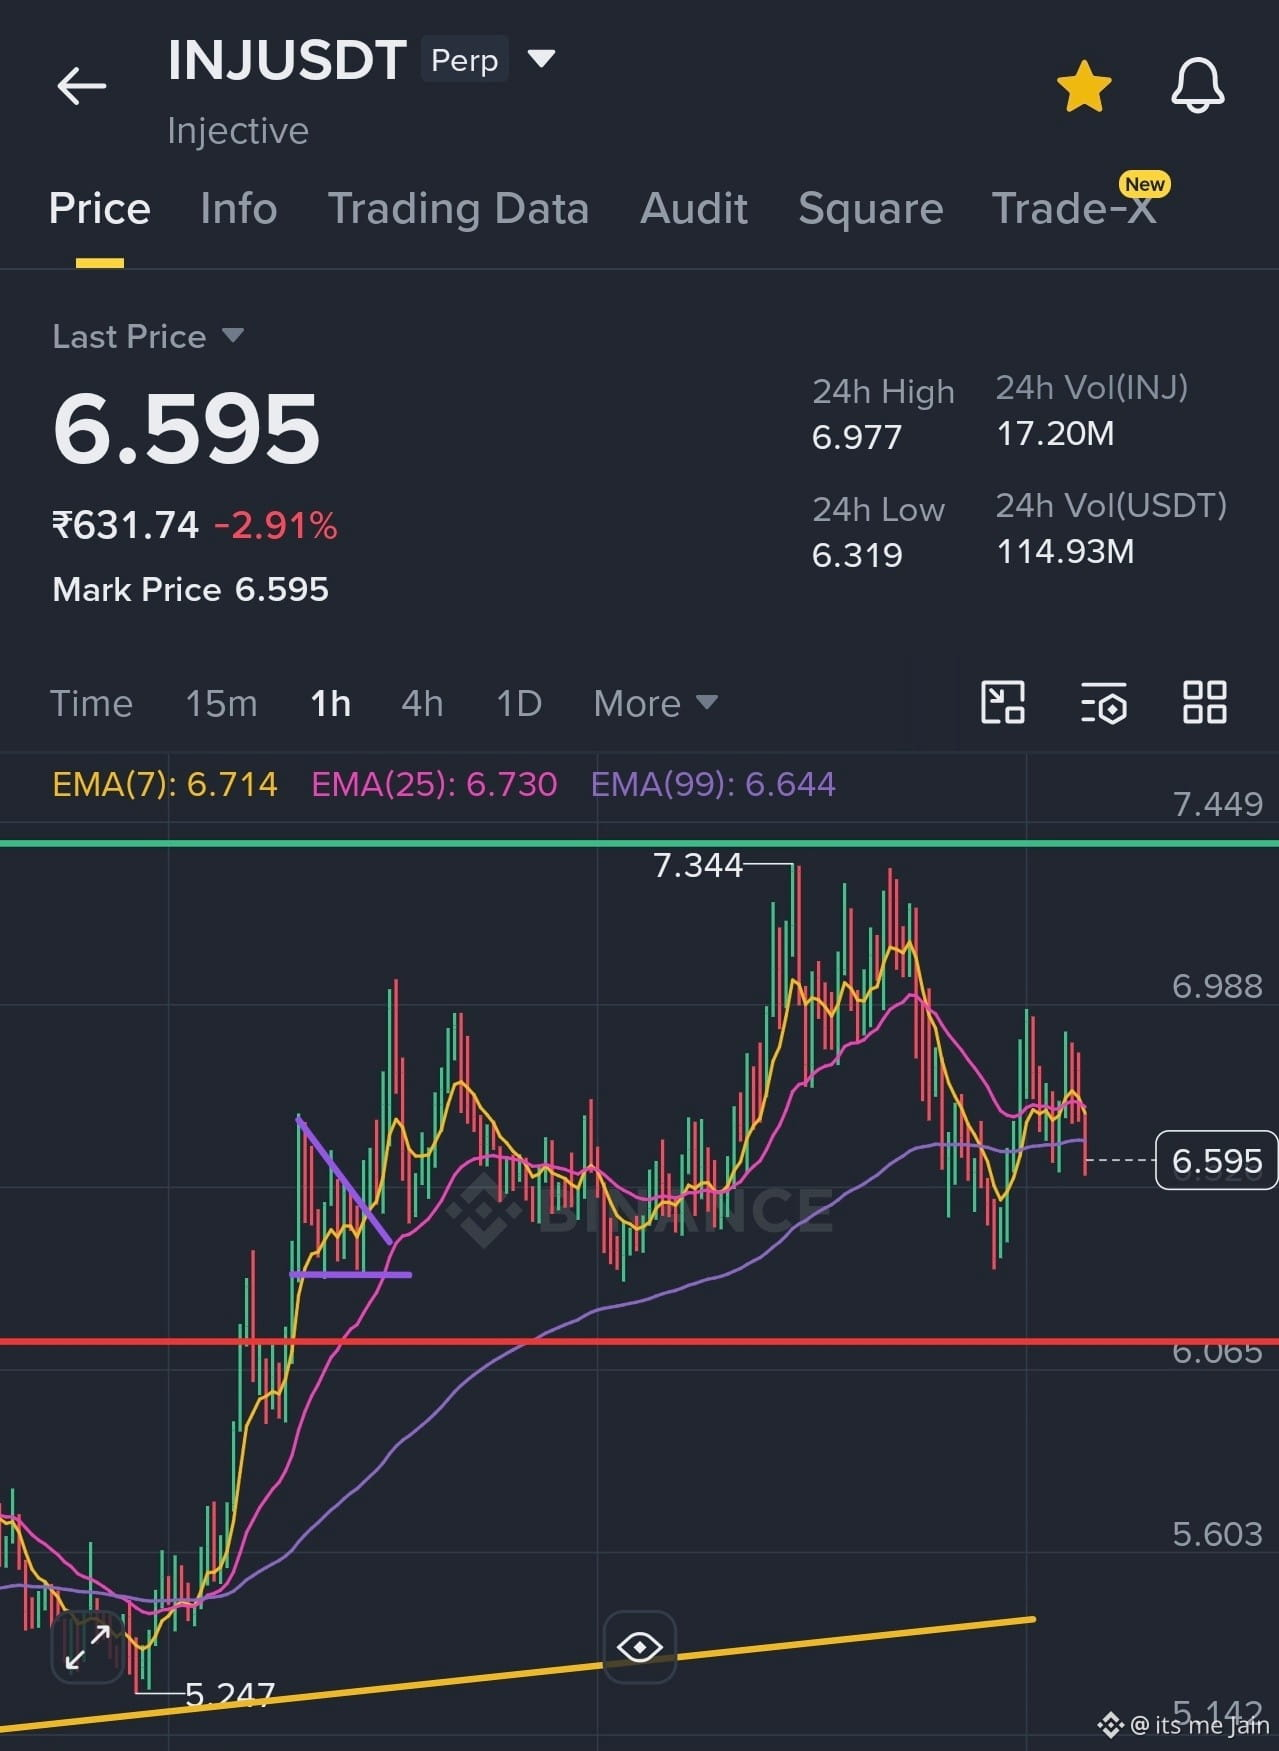Screen dimensions: 1279x1751
Task: Open the Trade-X tab
Action: [x=1074, y=209]
